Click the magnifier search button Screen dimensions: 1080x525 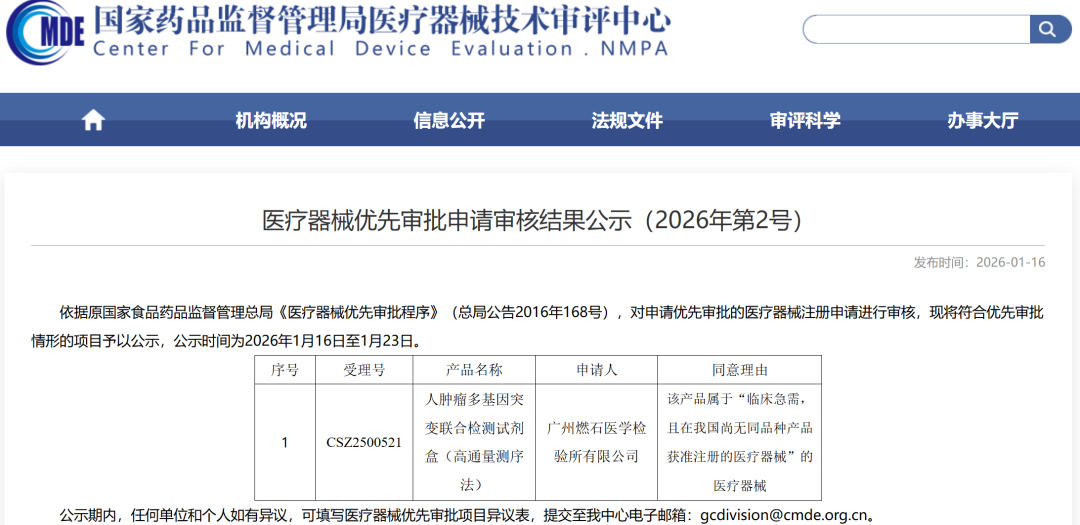pyautogui.click(x=1049, y=29)
